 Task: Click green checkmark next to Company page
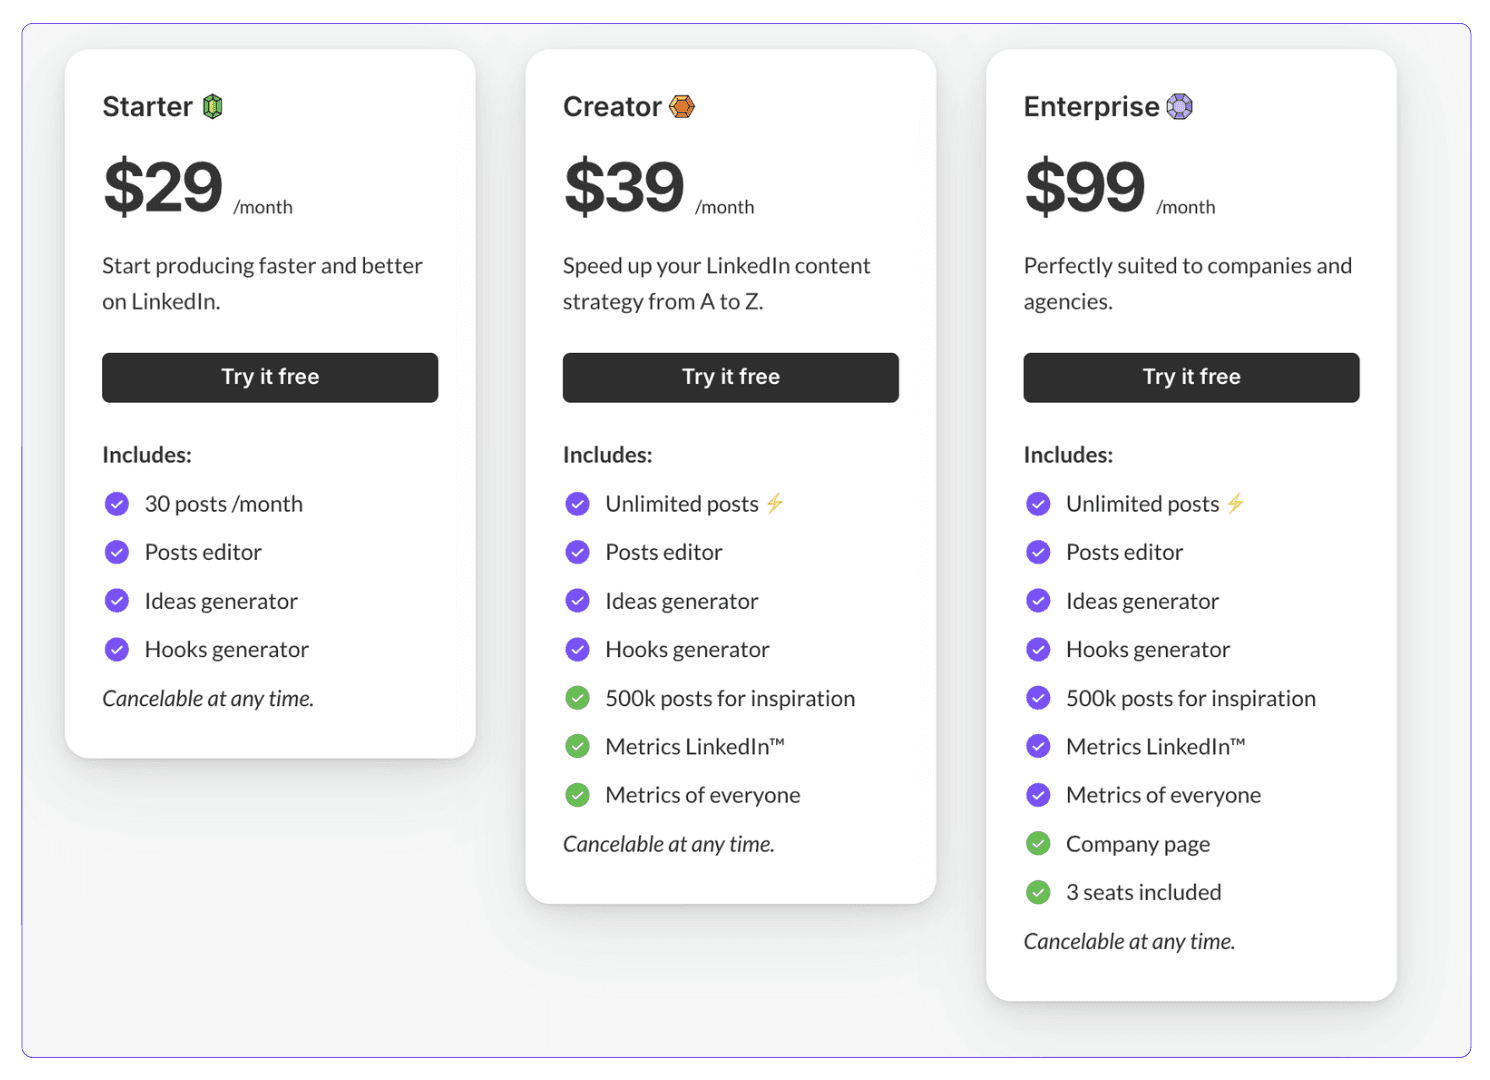[1038, 844]
